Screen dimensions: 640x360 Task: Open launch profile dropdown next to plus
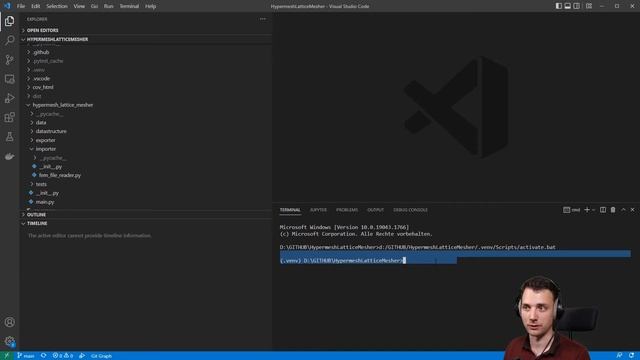[x=593, y=210]
